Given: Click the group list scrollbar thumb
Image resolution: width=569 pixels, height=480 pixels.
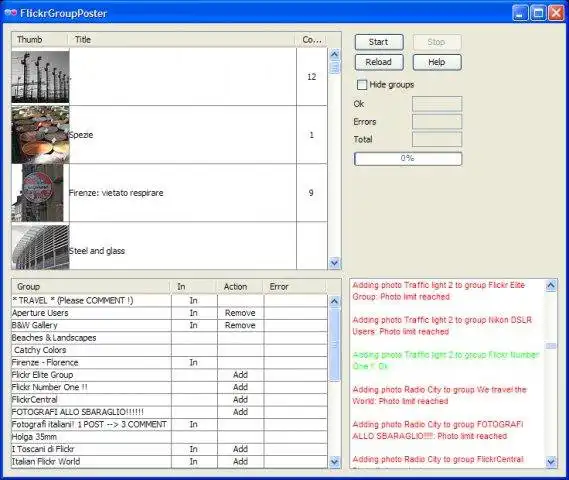Looking at the screenshot, I should 335,345.
